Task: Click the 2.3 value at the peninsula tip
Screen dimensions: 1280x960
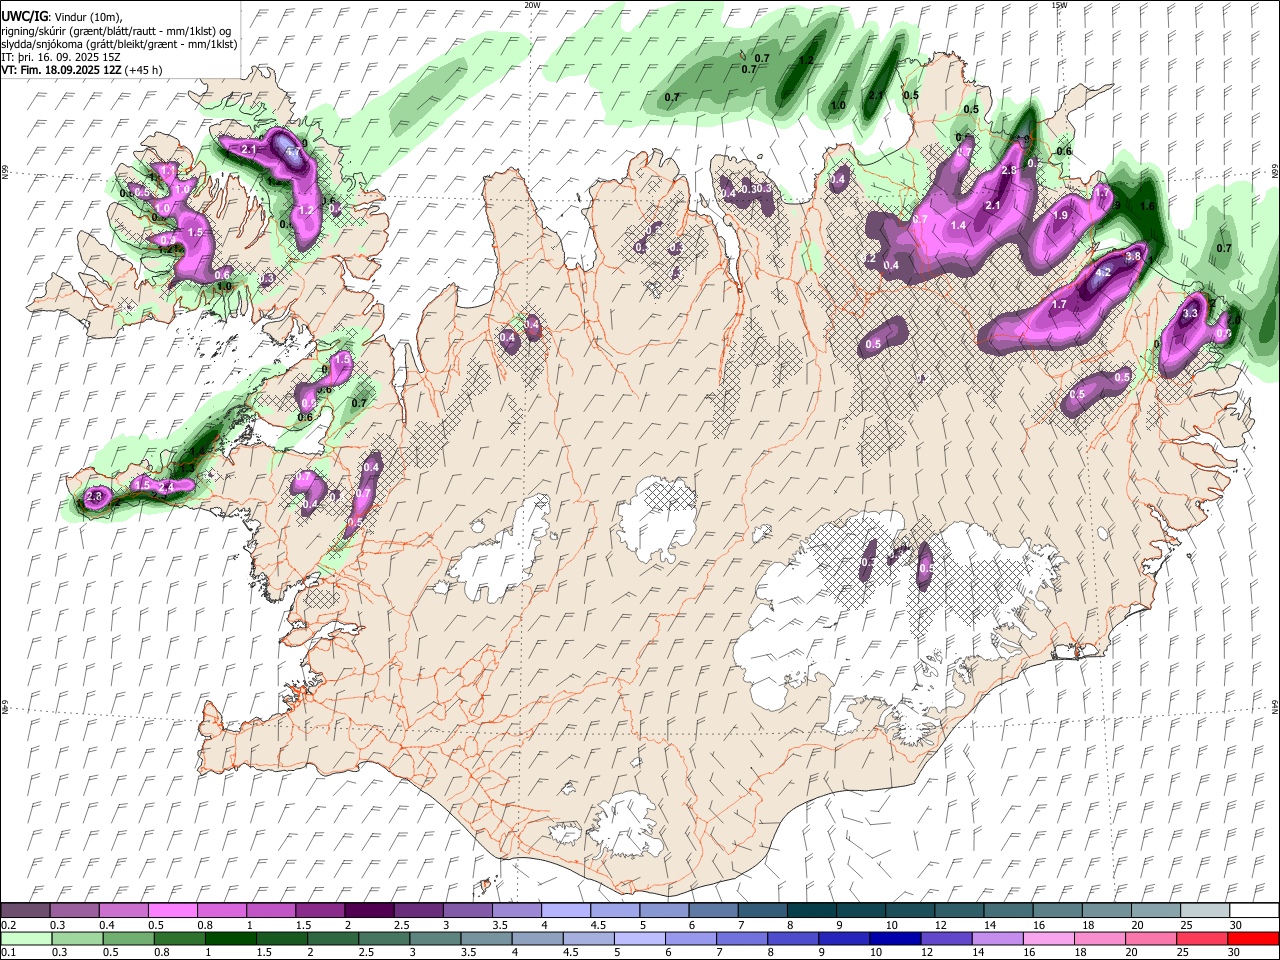Action: [x=96, y=497]
